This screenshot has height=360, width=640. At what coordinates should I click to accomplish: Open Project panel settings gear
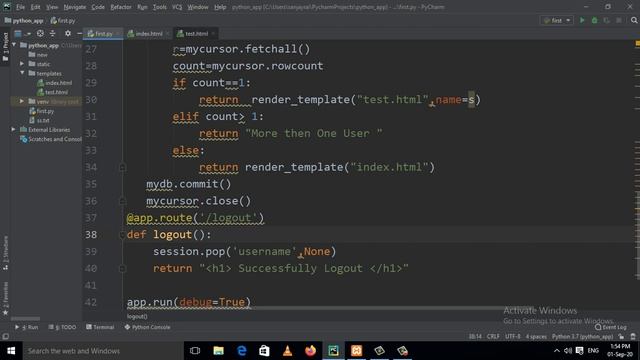[68, 33]
